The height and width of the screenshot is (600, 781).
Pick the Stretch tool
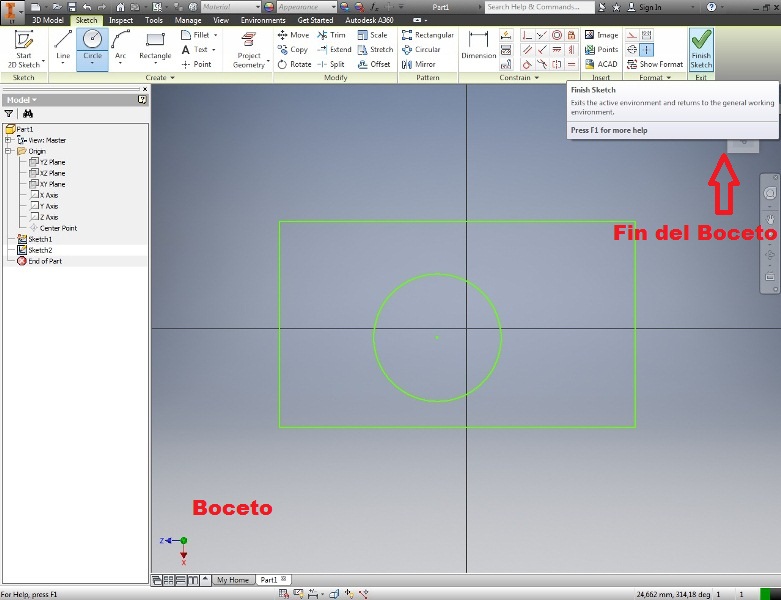(x=376, y=49)
